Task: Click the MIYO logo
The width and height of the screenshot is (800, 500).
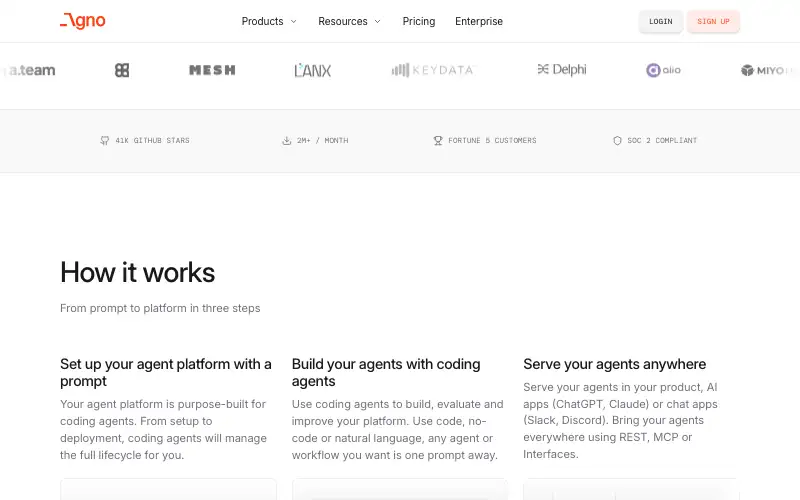Action: click(769, 70)
